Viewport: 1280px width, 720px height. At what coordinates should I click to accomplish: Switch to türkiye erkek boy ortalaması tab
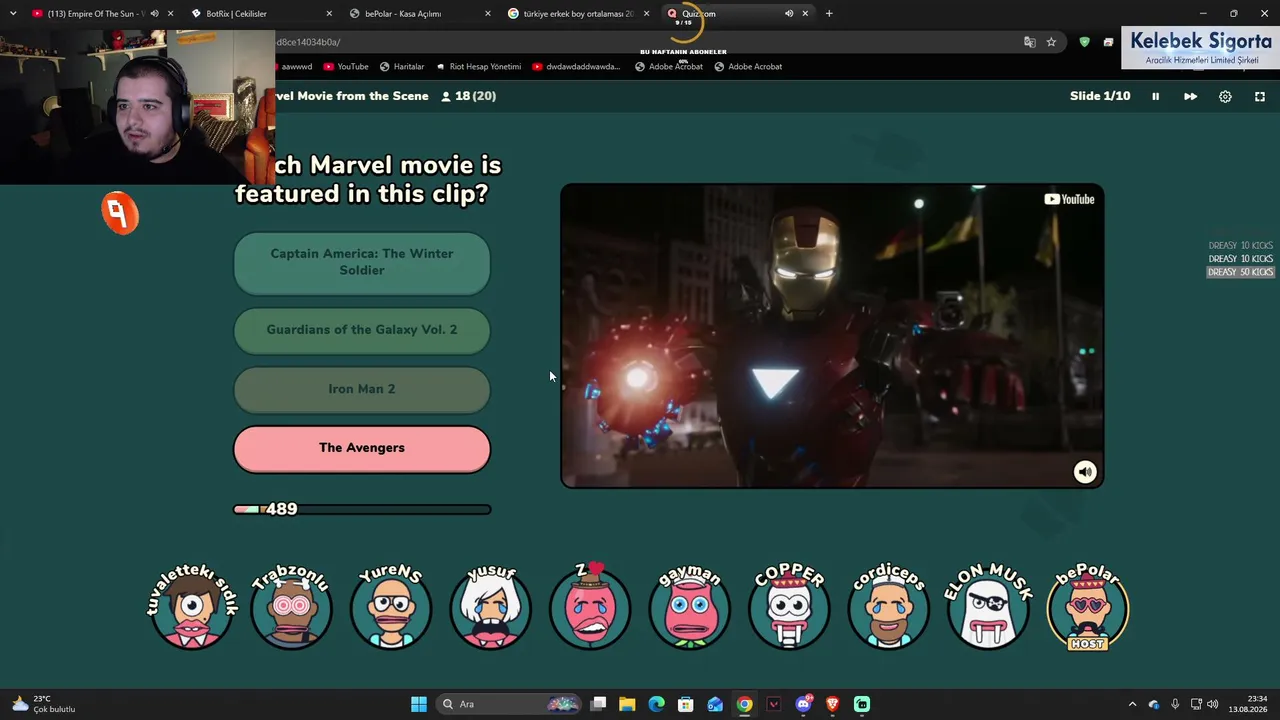576,14
